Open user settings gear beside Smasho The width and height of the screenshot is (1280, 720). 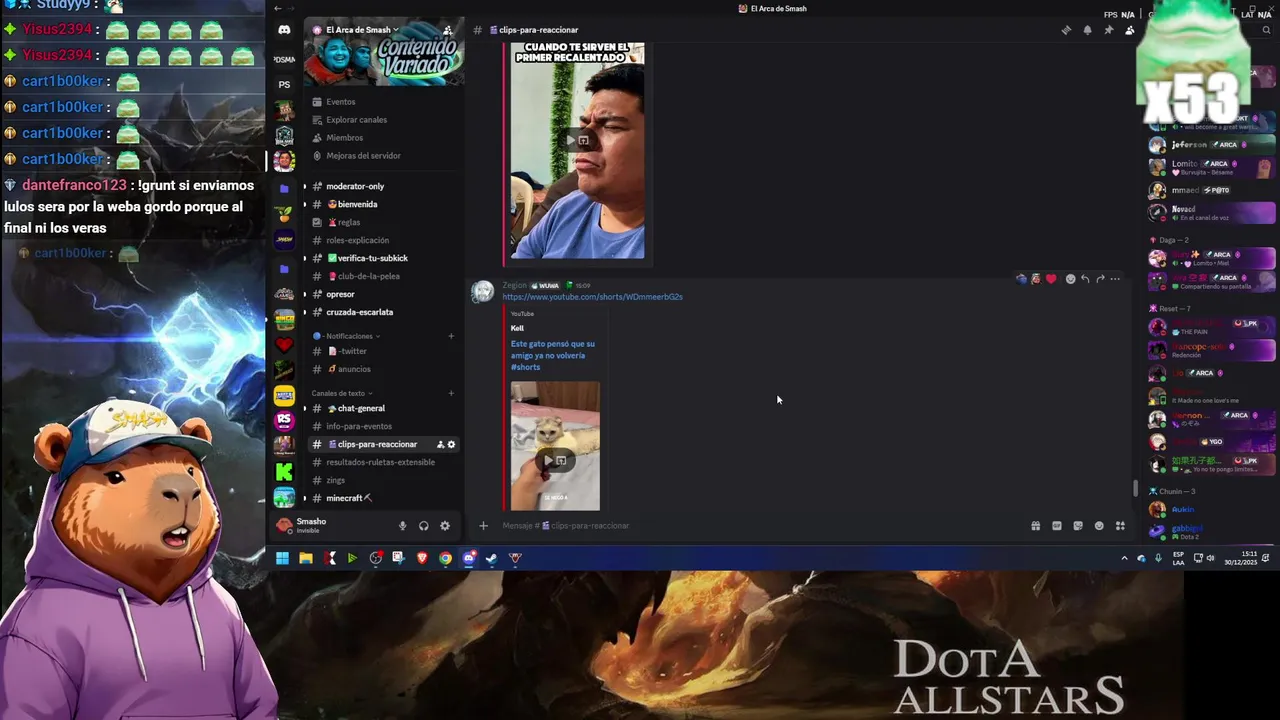pyautogui.click(x=445, y=526)
